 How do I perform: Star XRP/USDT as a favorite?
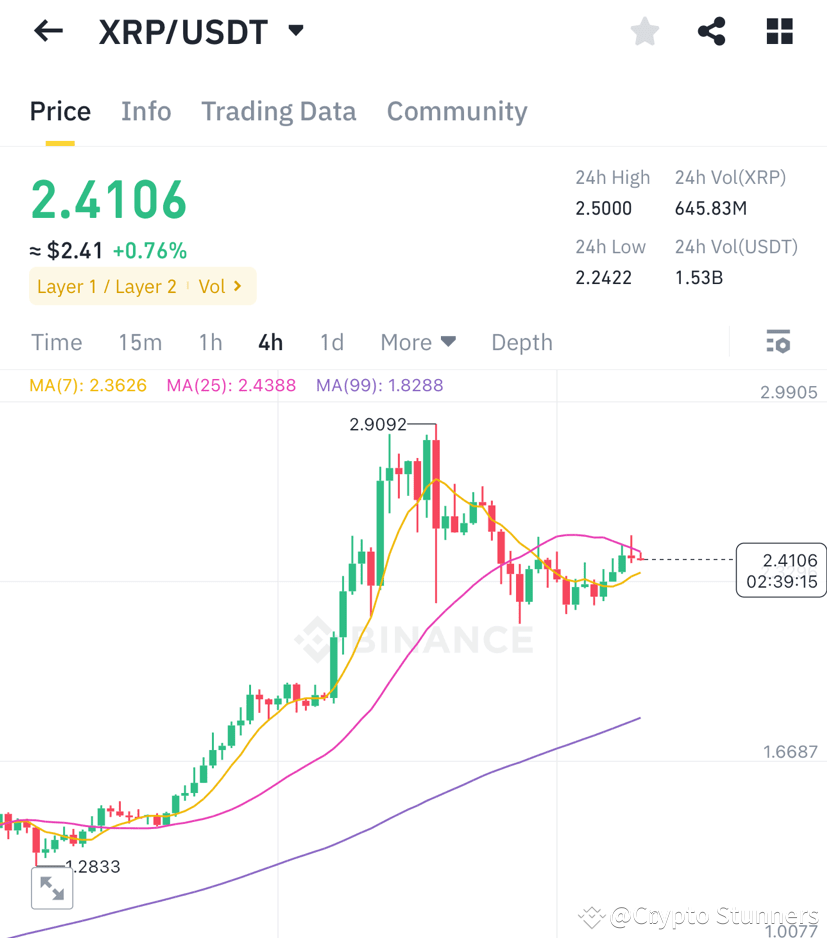[x=644, y=31]
